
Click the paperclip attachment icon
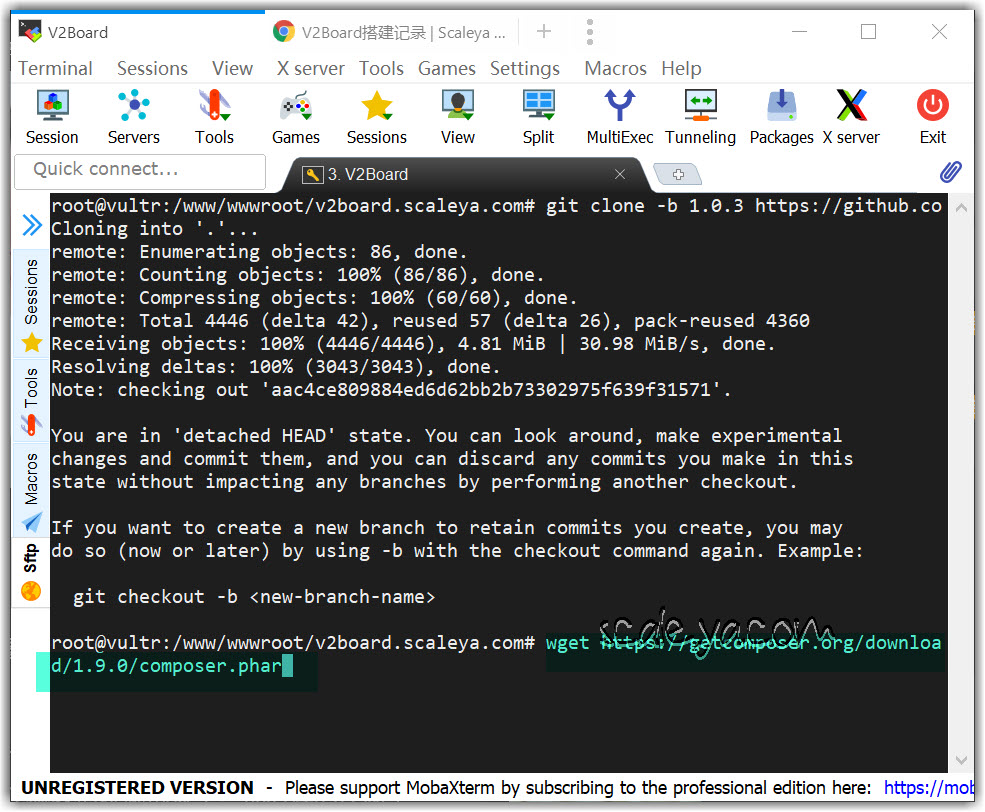(951, 172)
